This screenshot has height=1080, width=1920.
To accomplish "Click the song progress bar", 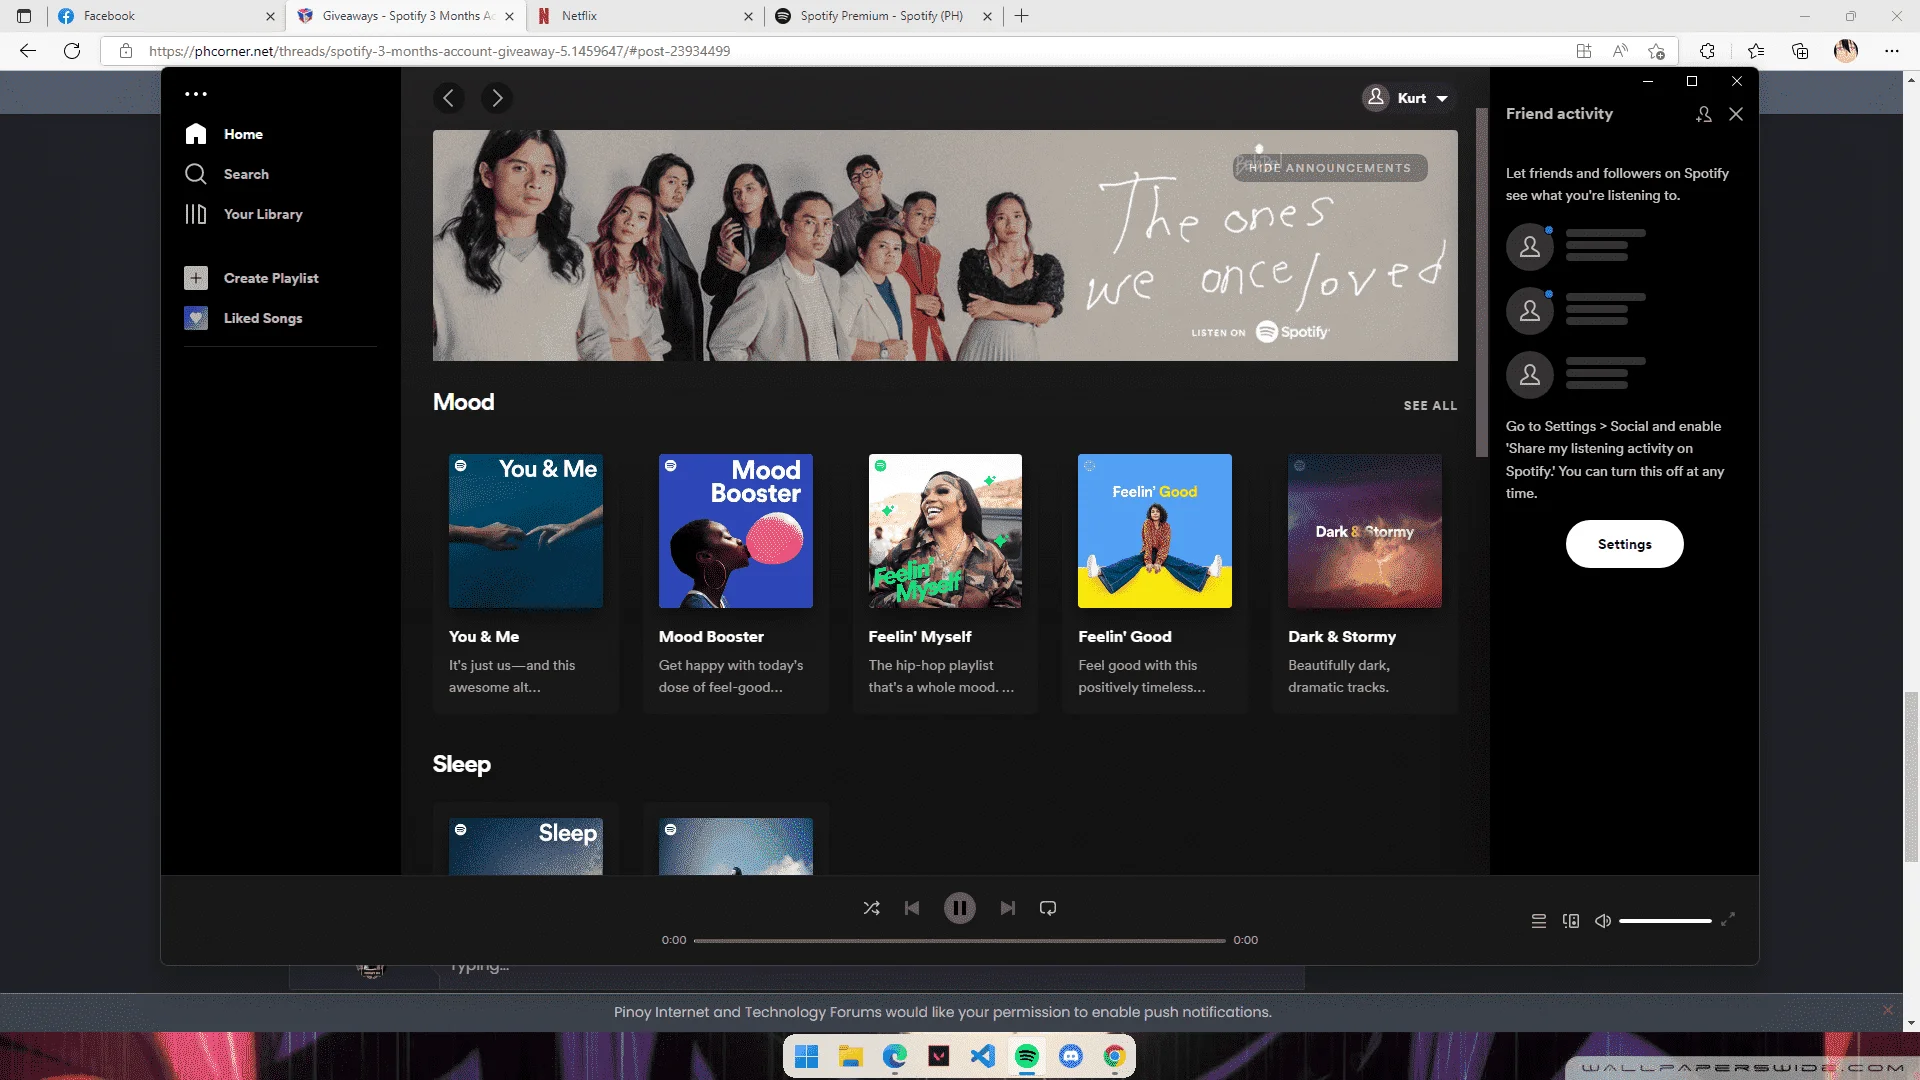I will (x=960, y=940).
